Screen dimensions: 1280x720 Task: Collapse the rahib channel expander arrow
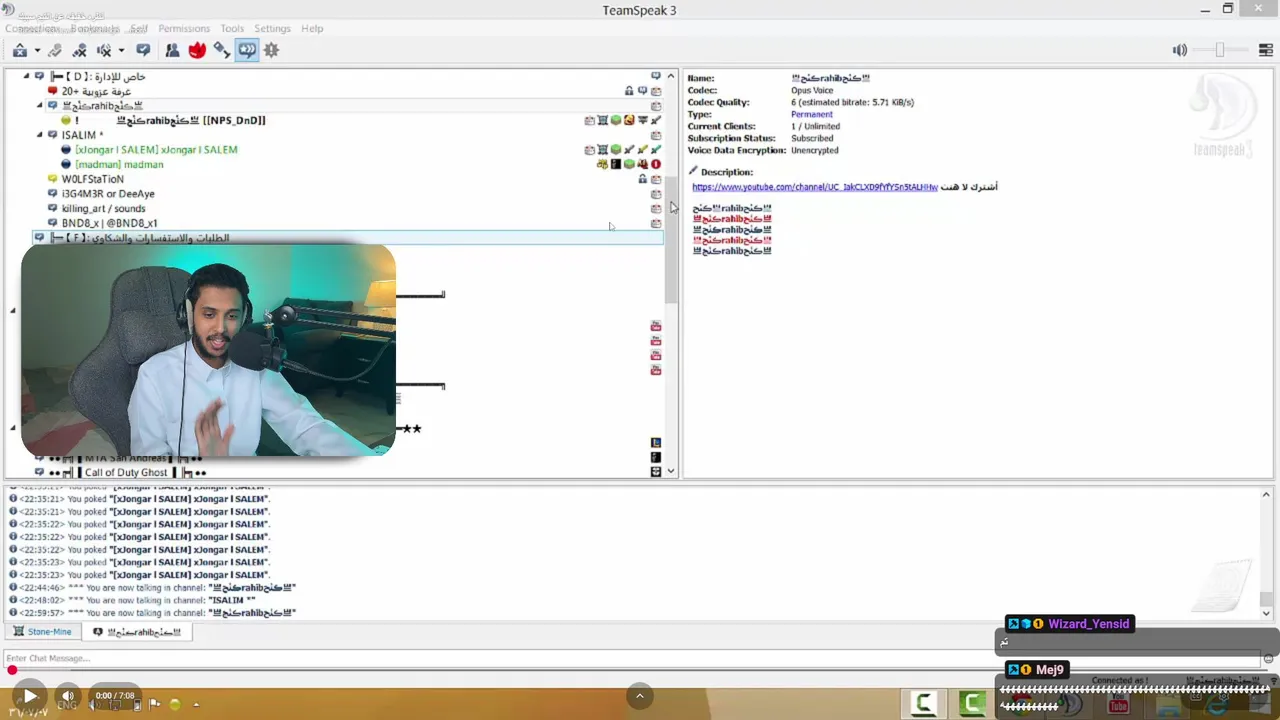tap(40, 105)
